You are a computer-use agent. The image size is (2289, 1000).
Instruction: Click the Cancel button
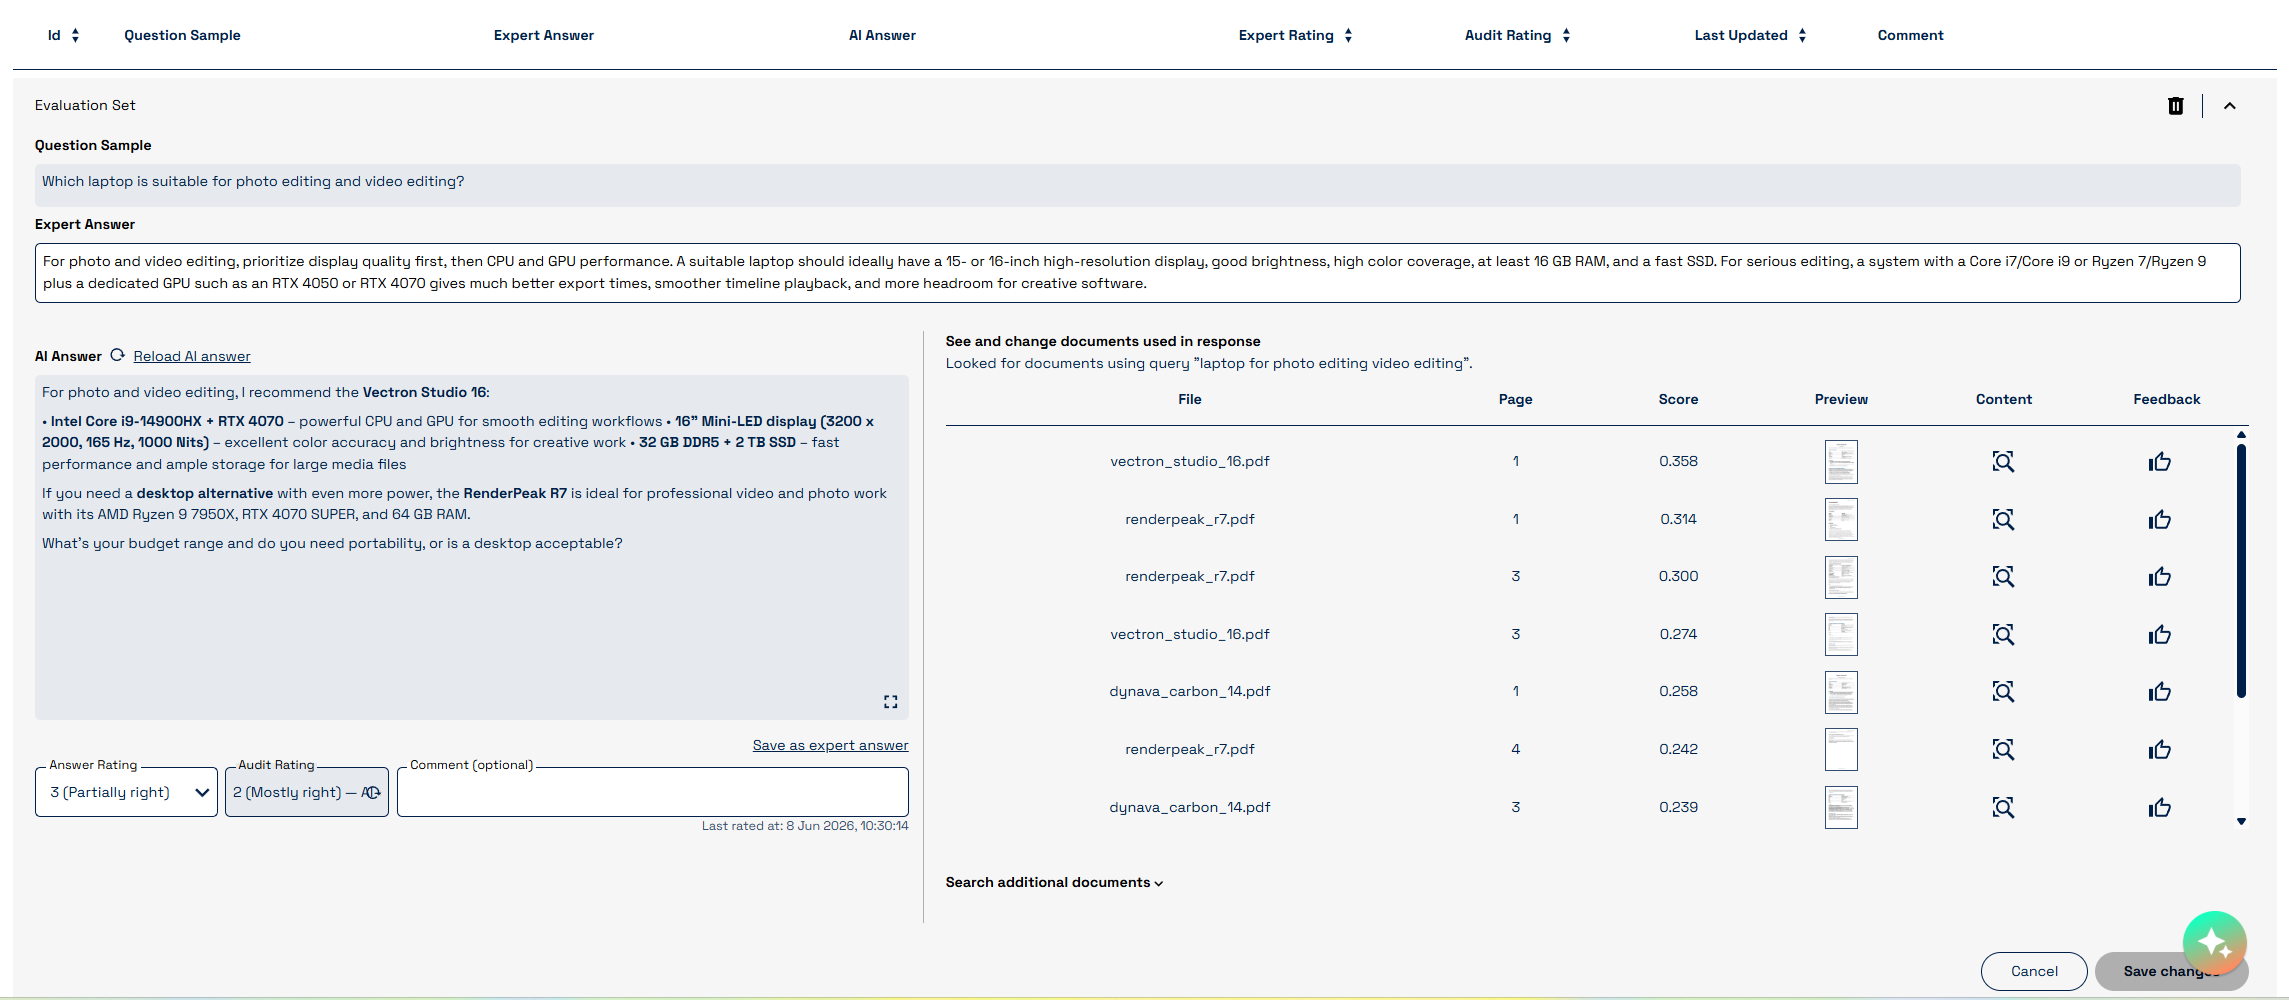pyautogui.click(x=2034, y=971)
